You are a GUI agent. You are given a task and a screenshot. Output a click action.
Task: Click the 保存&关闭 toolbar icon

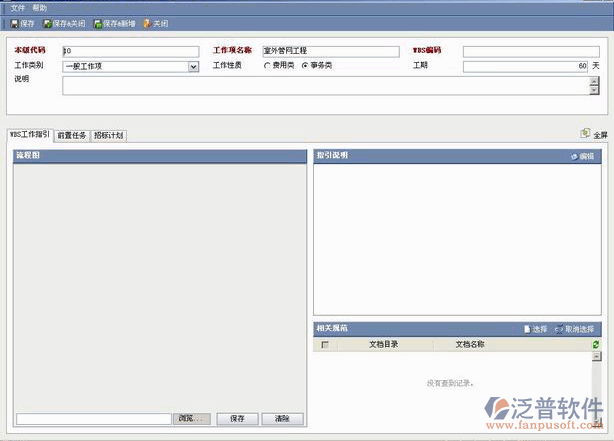click(47, 24)
